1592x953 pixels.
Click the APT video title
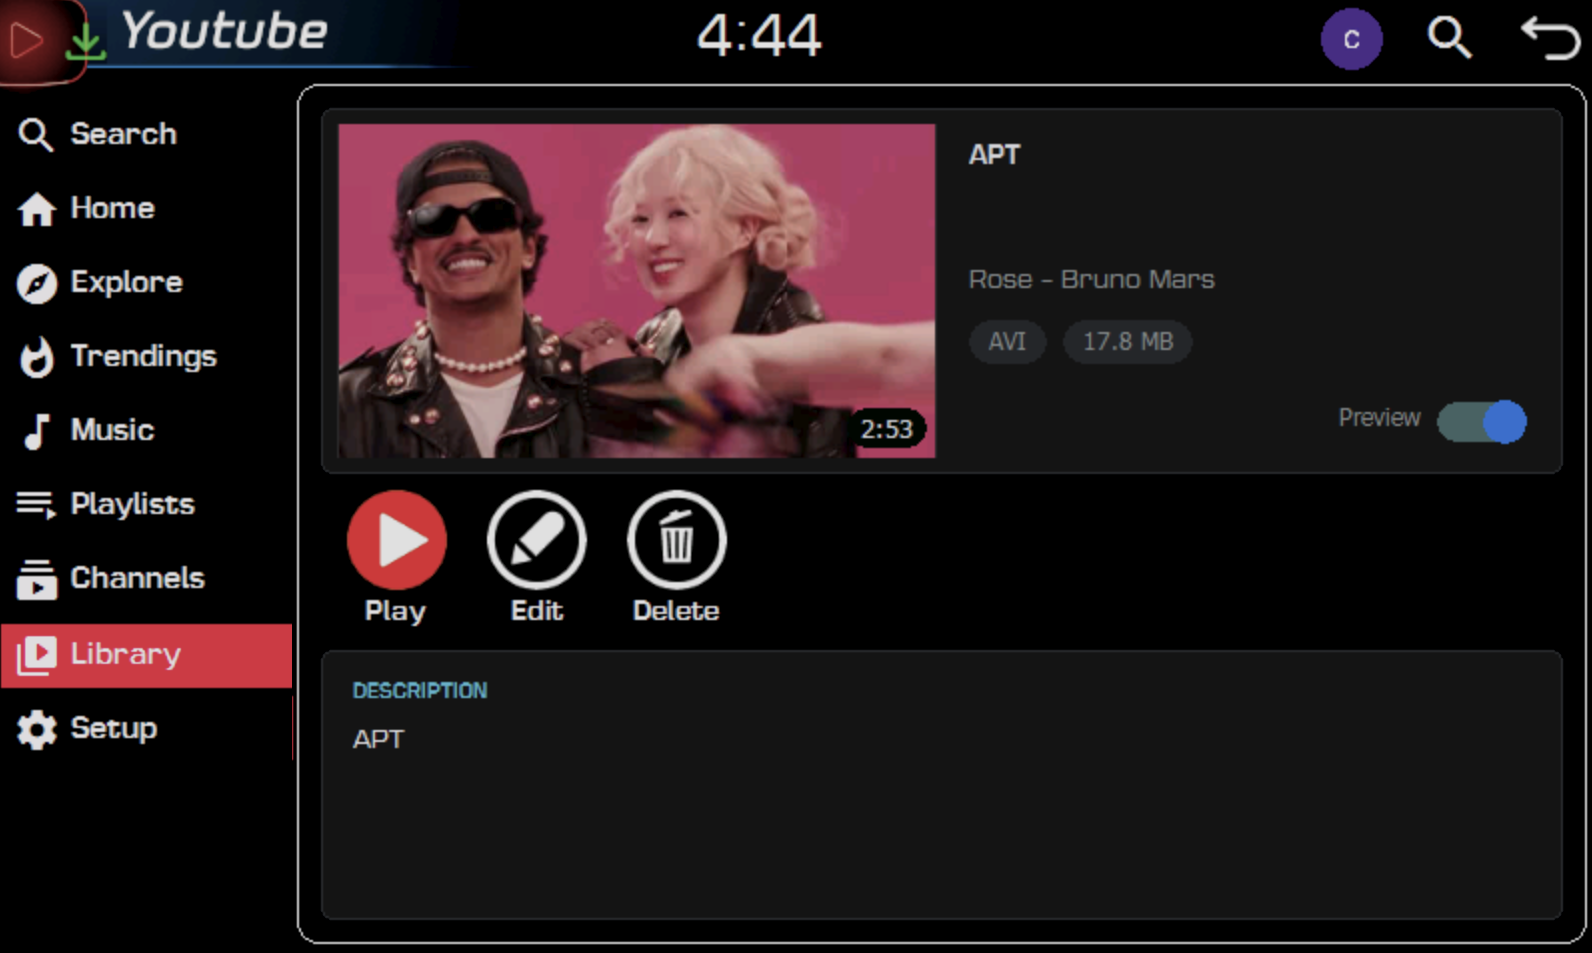(x=994, y=155)
